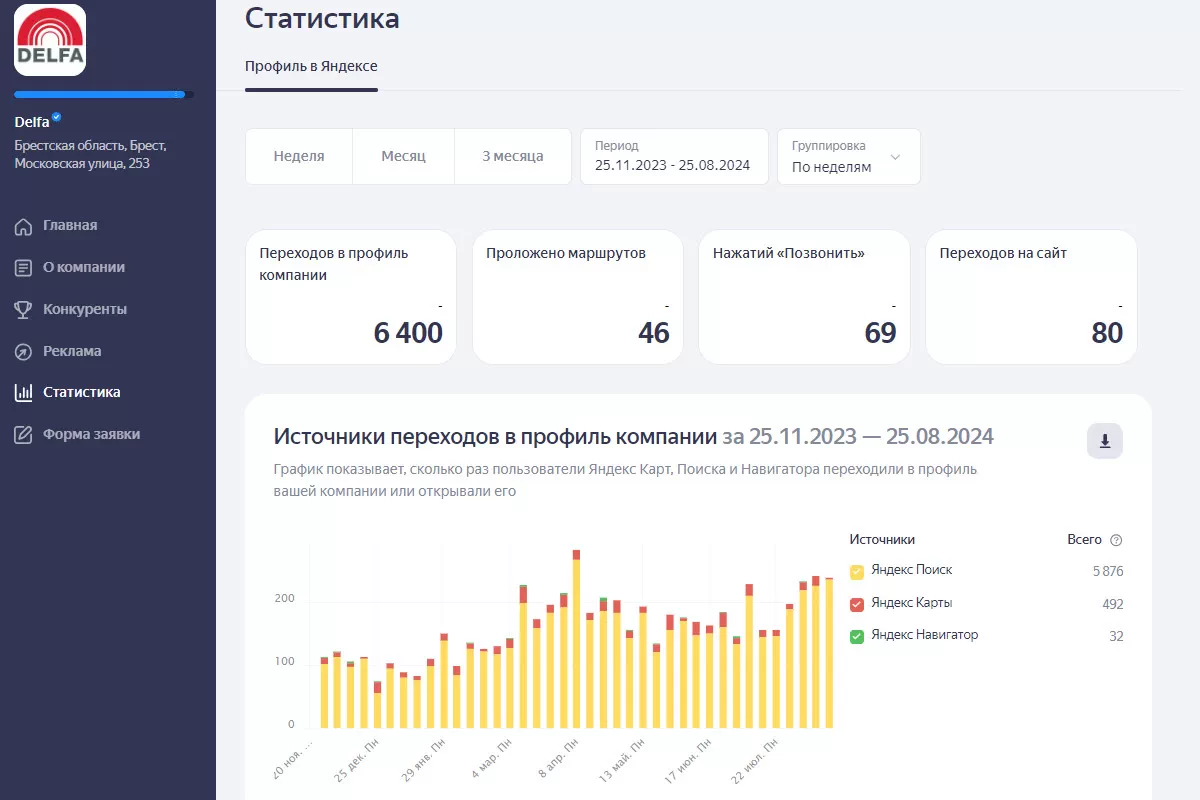Click the DELFA company logo

tap(50, 40)
